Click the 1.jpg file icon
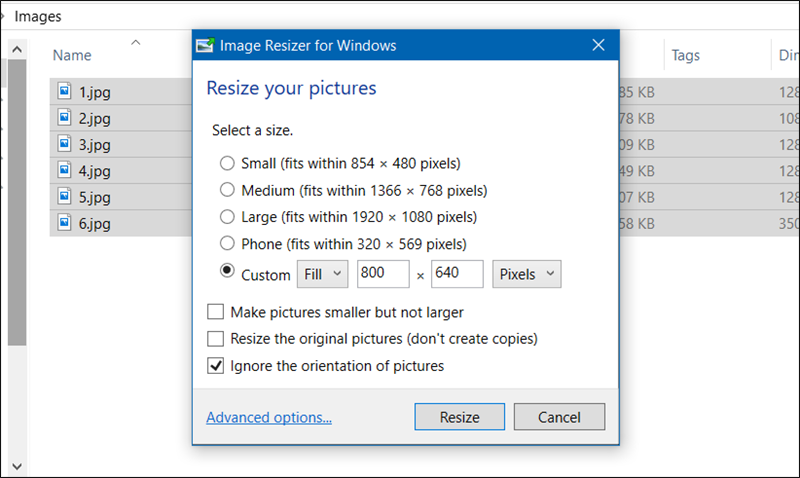The image size is (800, 478). (x=66, y=92)
